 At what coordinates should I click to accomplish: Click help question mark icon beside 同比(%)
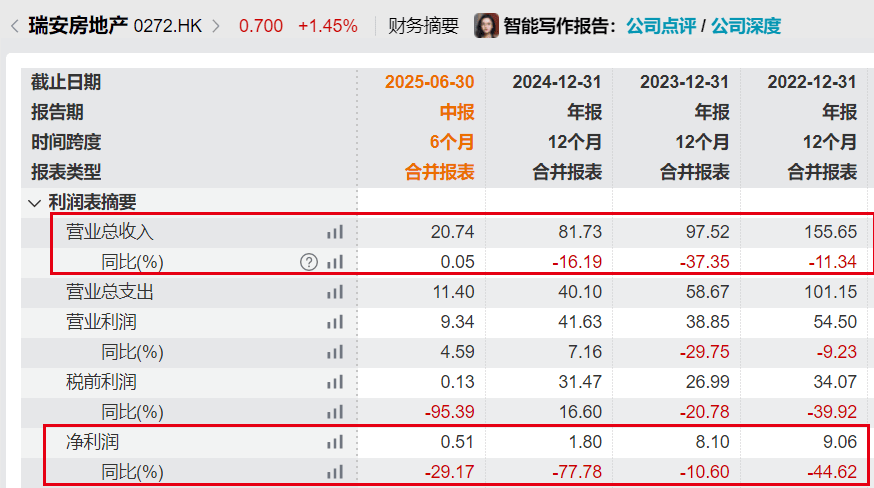click(x=309, y=262)
